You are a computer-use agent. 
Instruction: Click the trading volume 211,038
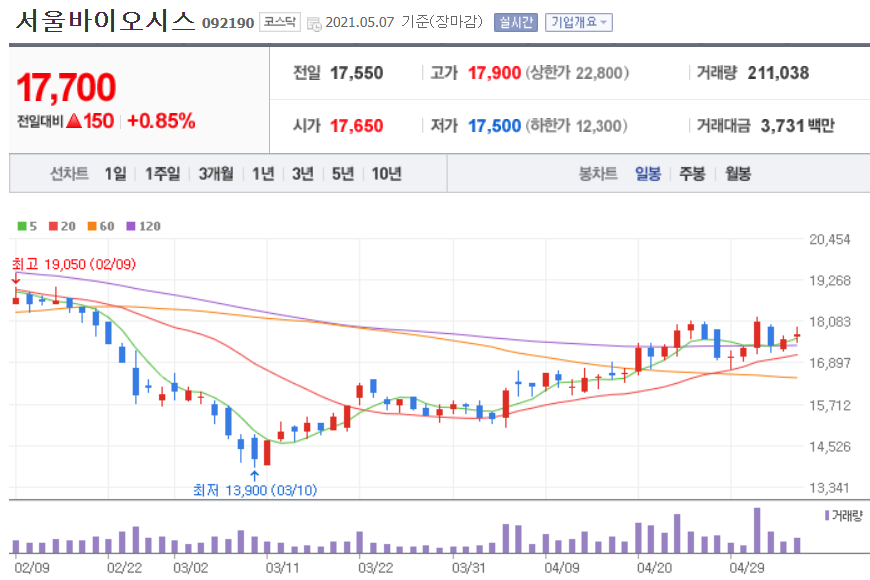click(778, 73)
